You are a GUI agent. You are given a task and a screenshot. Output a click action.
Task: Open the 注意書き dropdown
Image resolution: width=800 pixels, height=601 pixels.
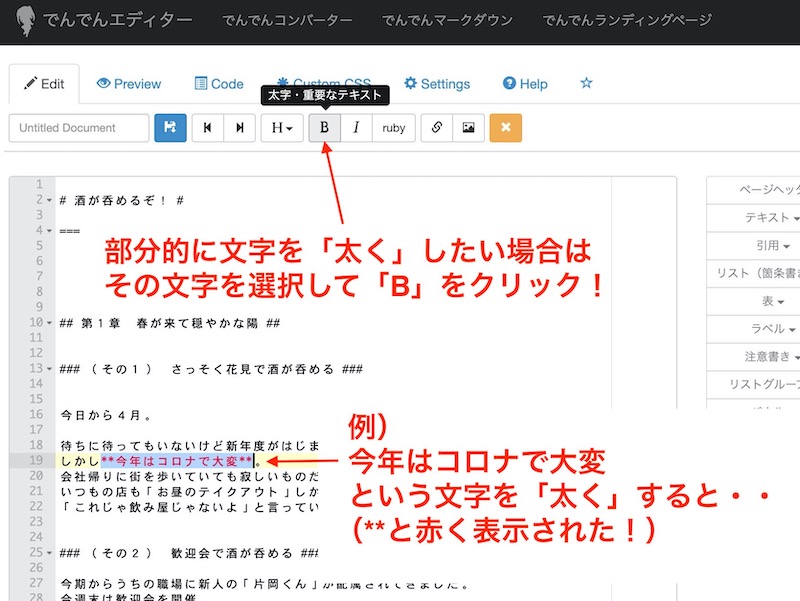[772, 357]
